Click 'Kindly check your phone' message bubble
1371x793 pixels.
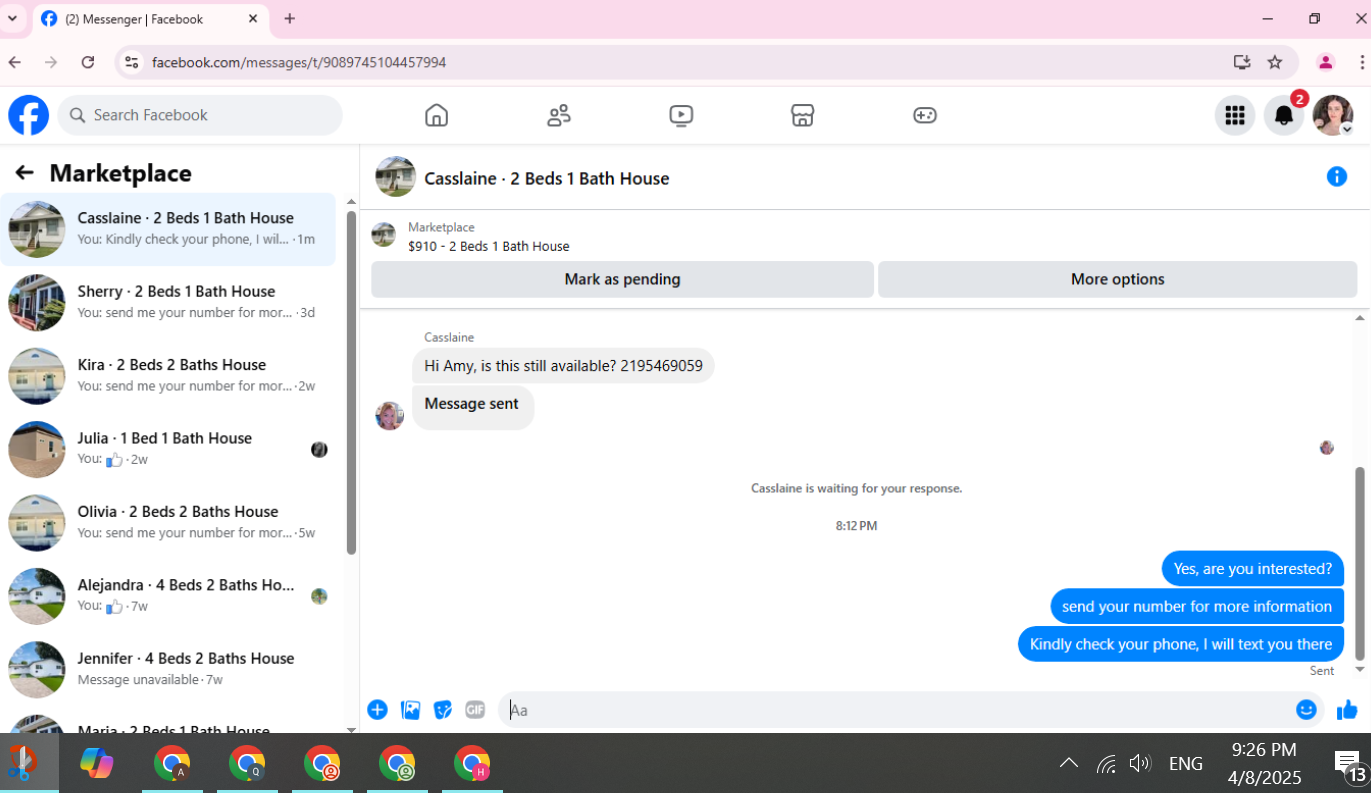(1181, 644)
